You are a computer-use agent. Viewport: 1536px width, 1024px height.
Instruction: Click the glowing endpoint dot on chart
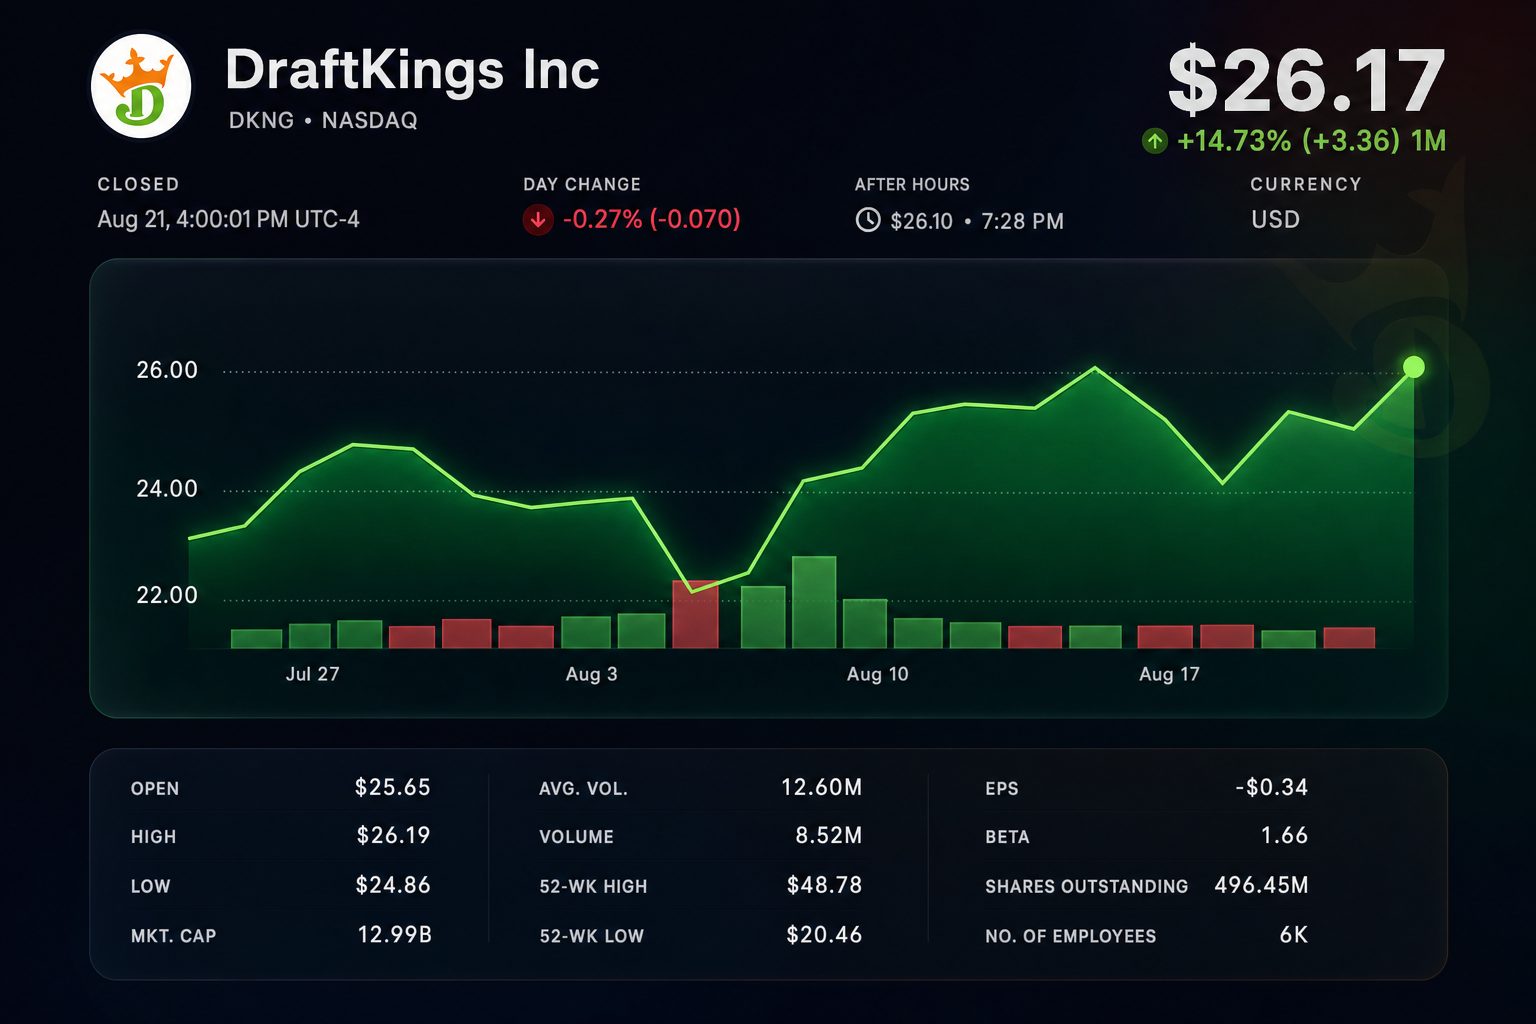[1413, 367]
